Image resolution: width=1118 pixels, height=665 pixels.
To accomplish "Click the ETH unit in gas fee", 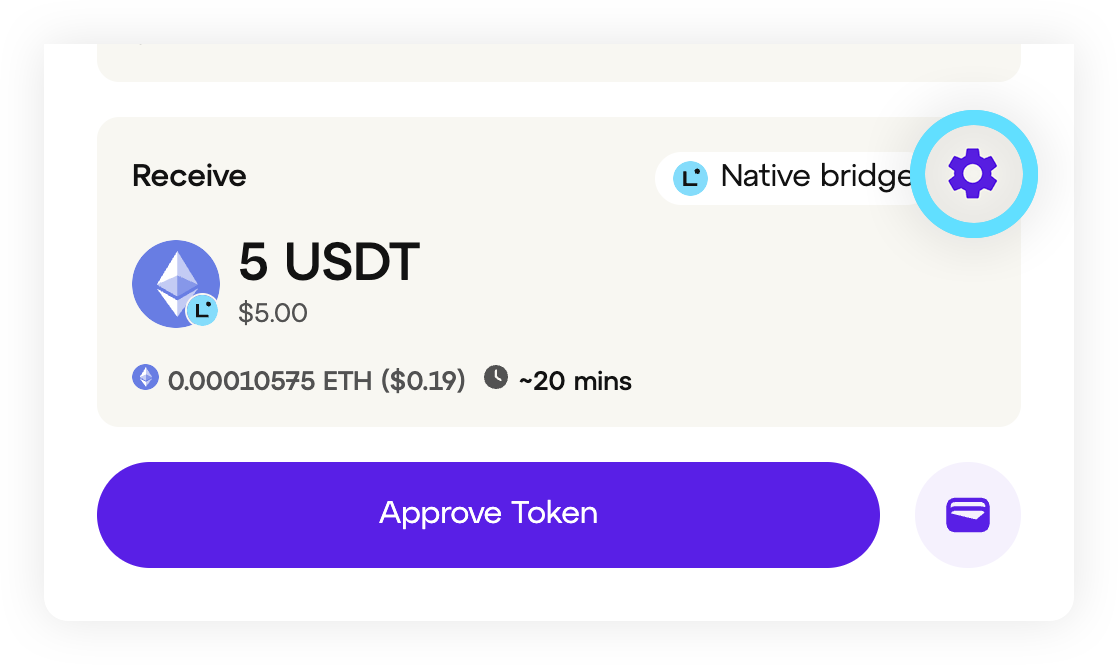I will (347, 381).
